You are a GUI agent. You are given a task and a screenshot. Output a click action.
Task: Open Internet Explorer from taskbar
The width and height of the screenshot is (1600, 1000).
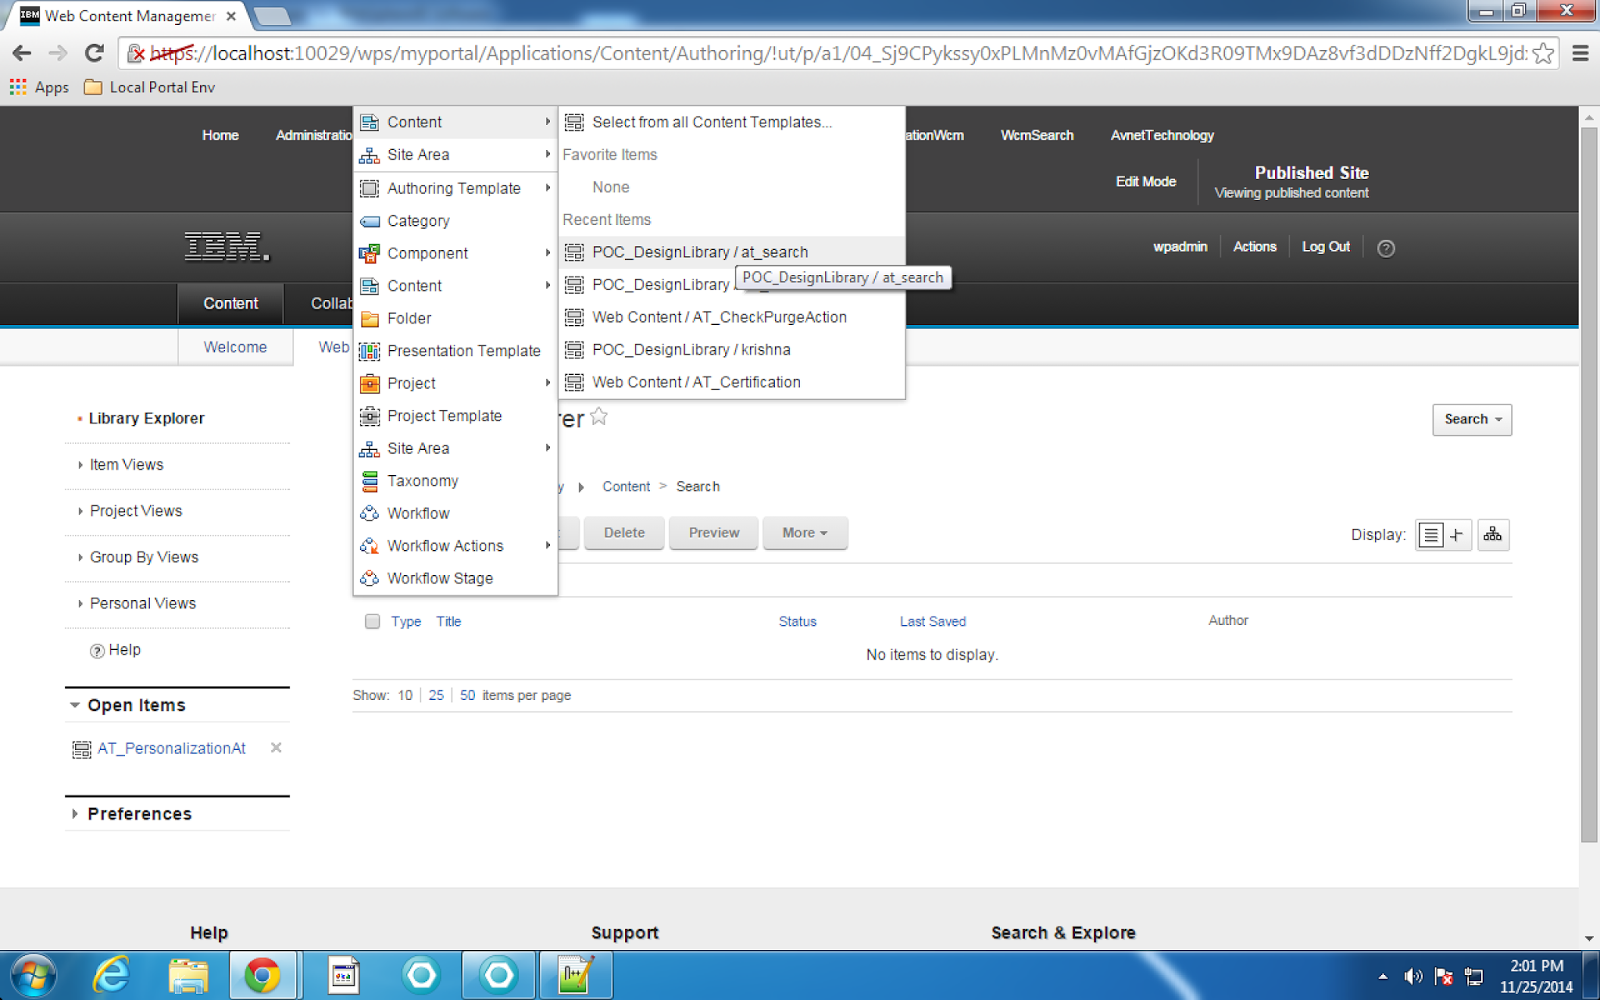pyautogui.click(x=111, y=974)
